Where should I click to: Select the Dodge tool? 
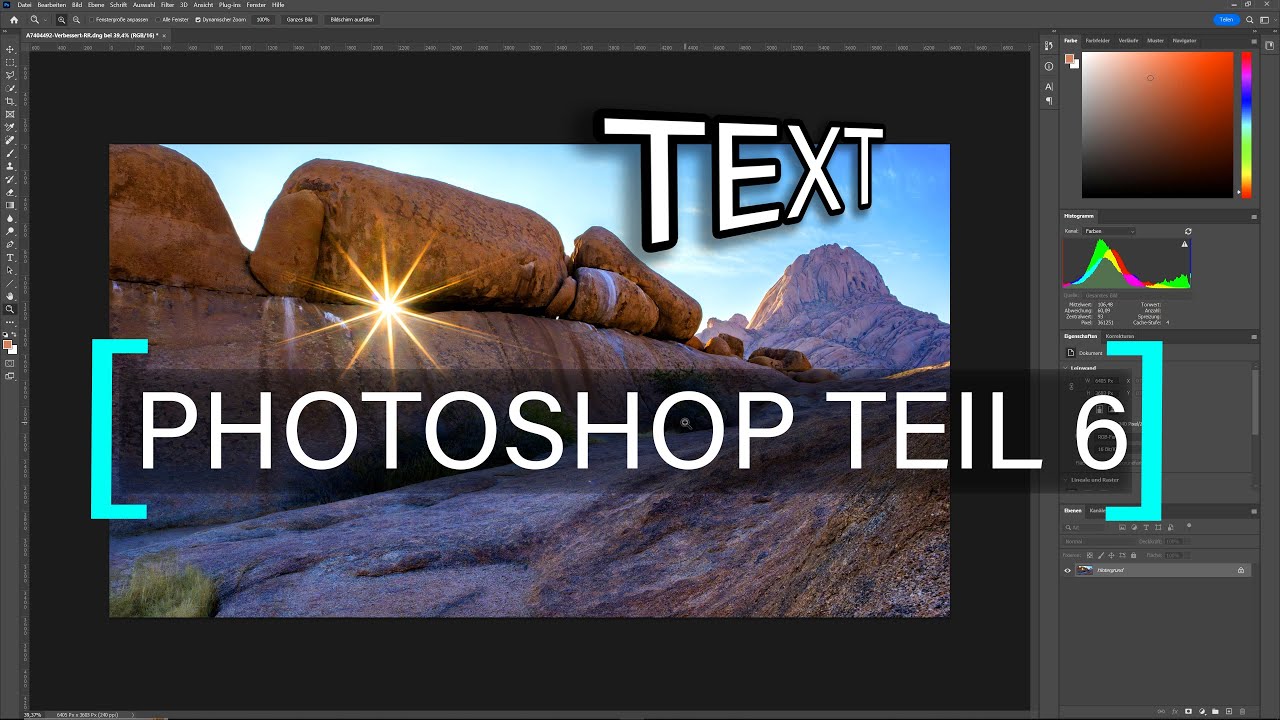tap(10, 231)
